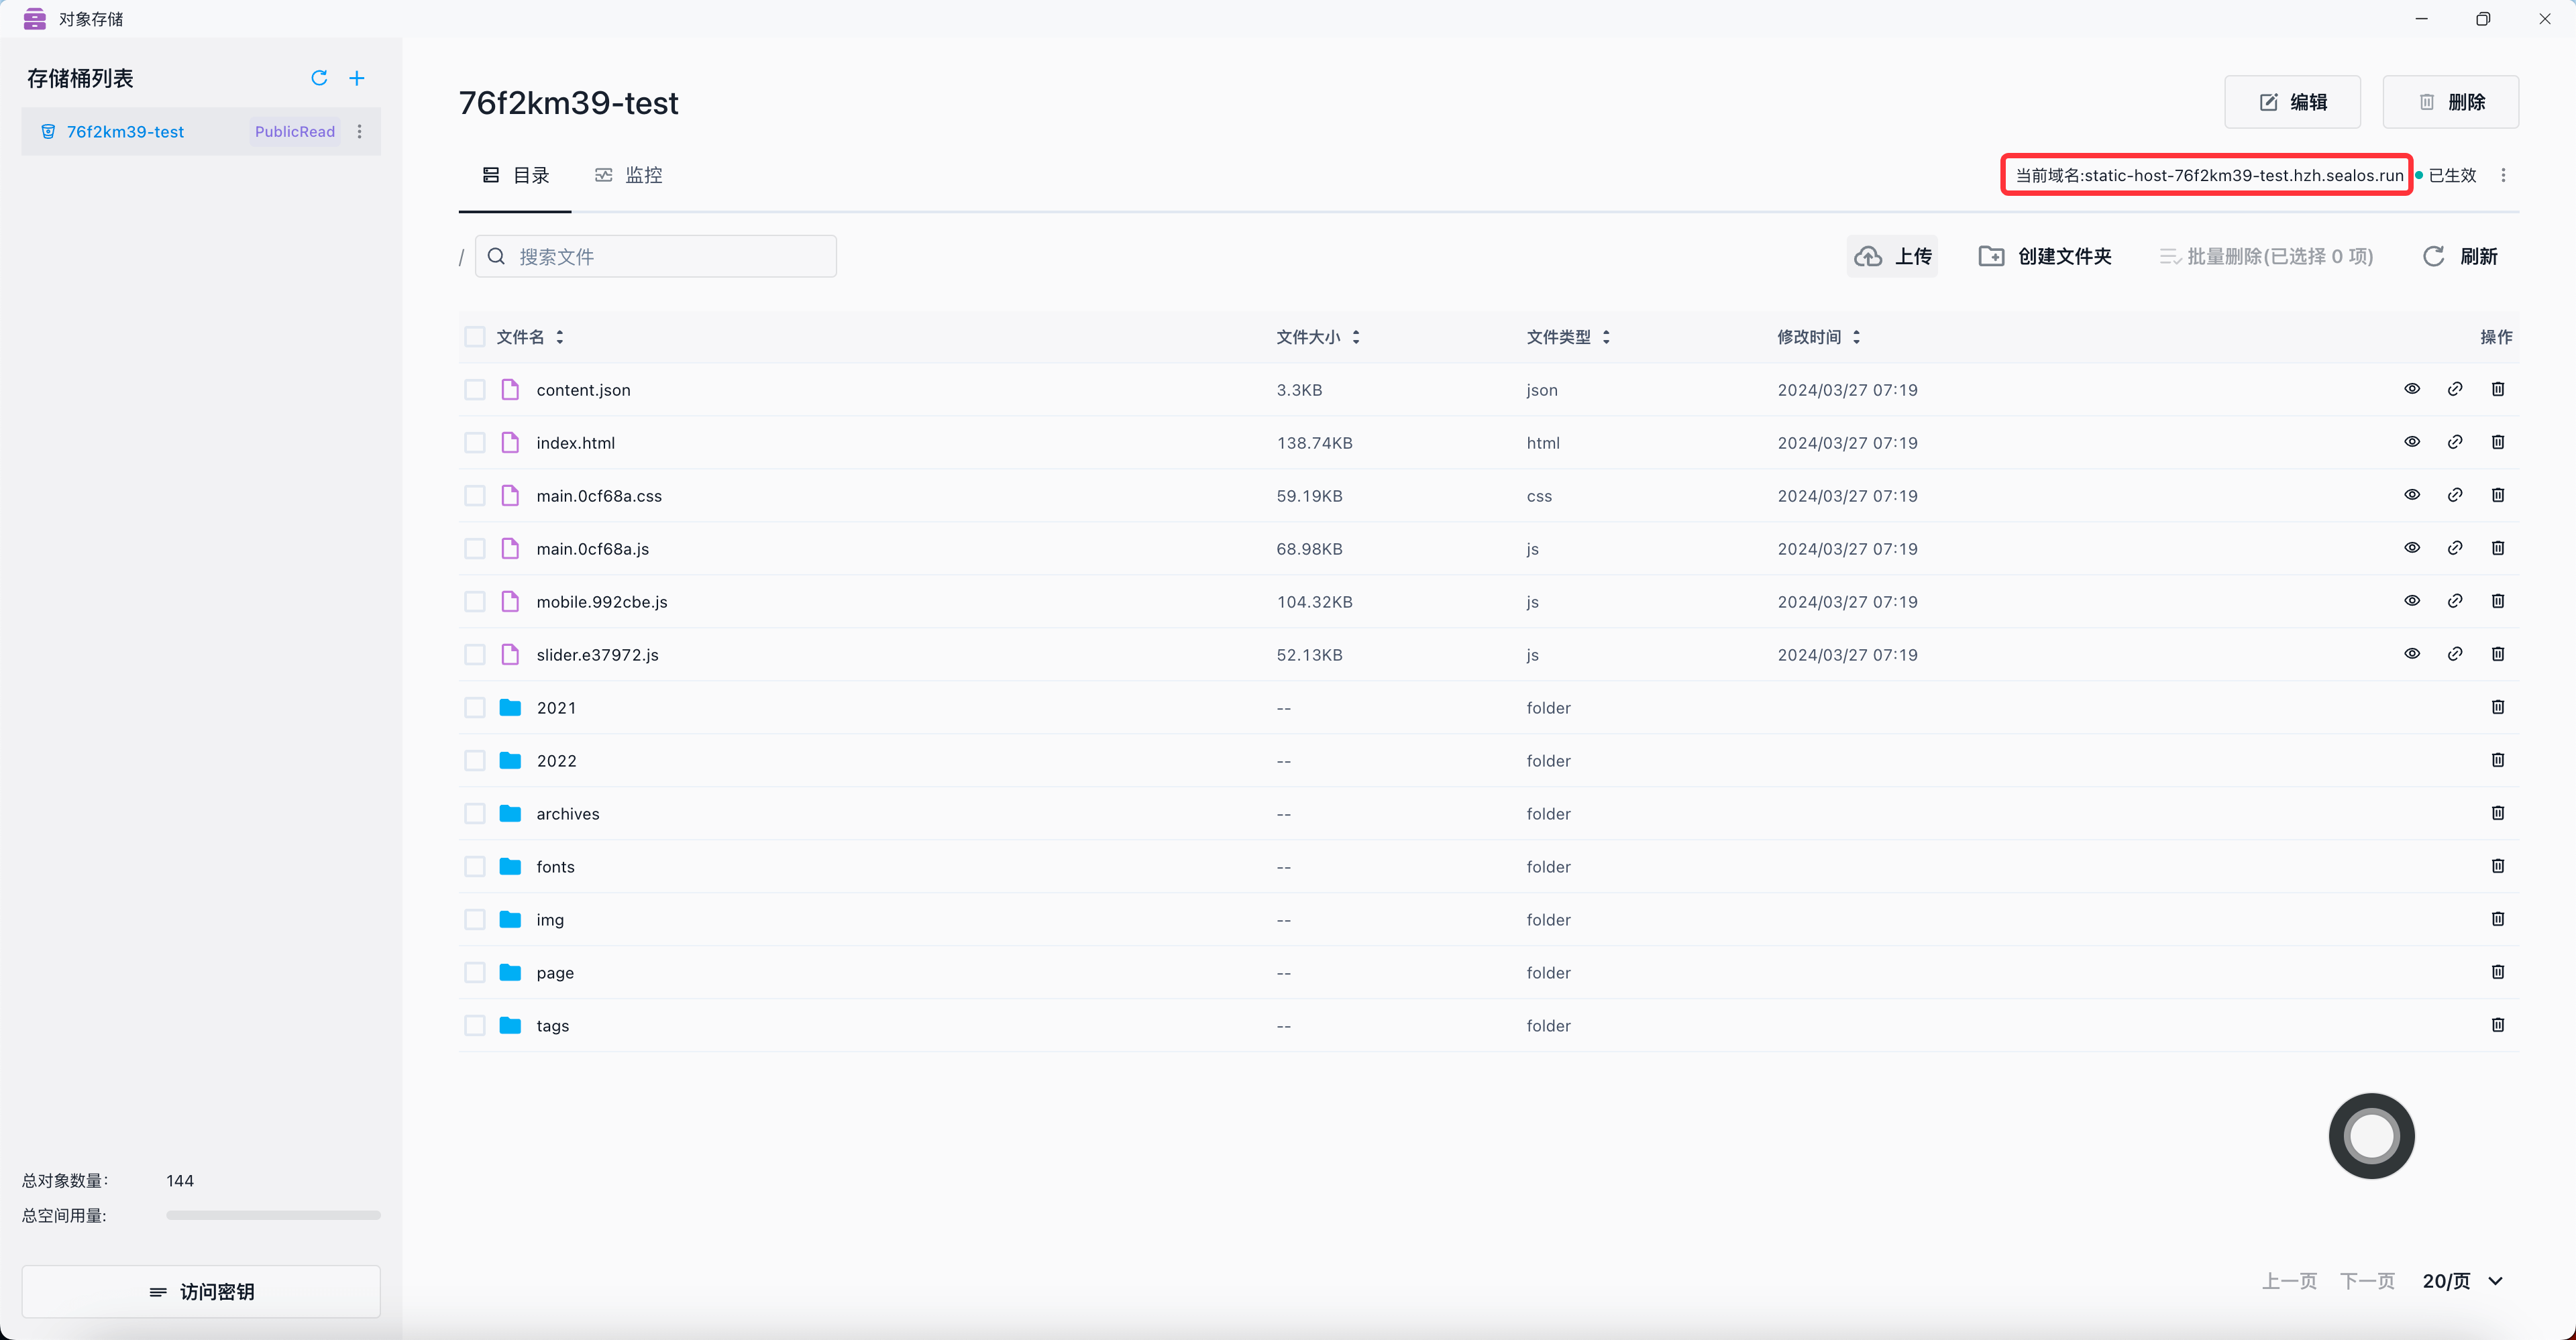The width and height of the screenshot is (2576, 1340).
Task: Switch to the 监控 tab
Action: click(x=629, y=175)
